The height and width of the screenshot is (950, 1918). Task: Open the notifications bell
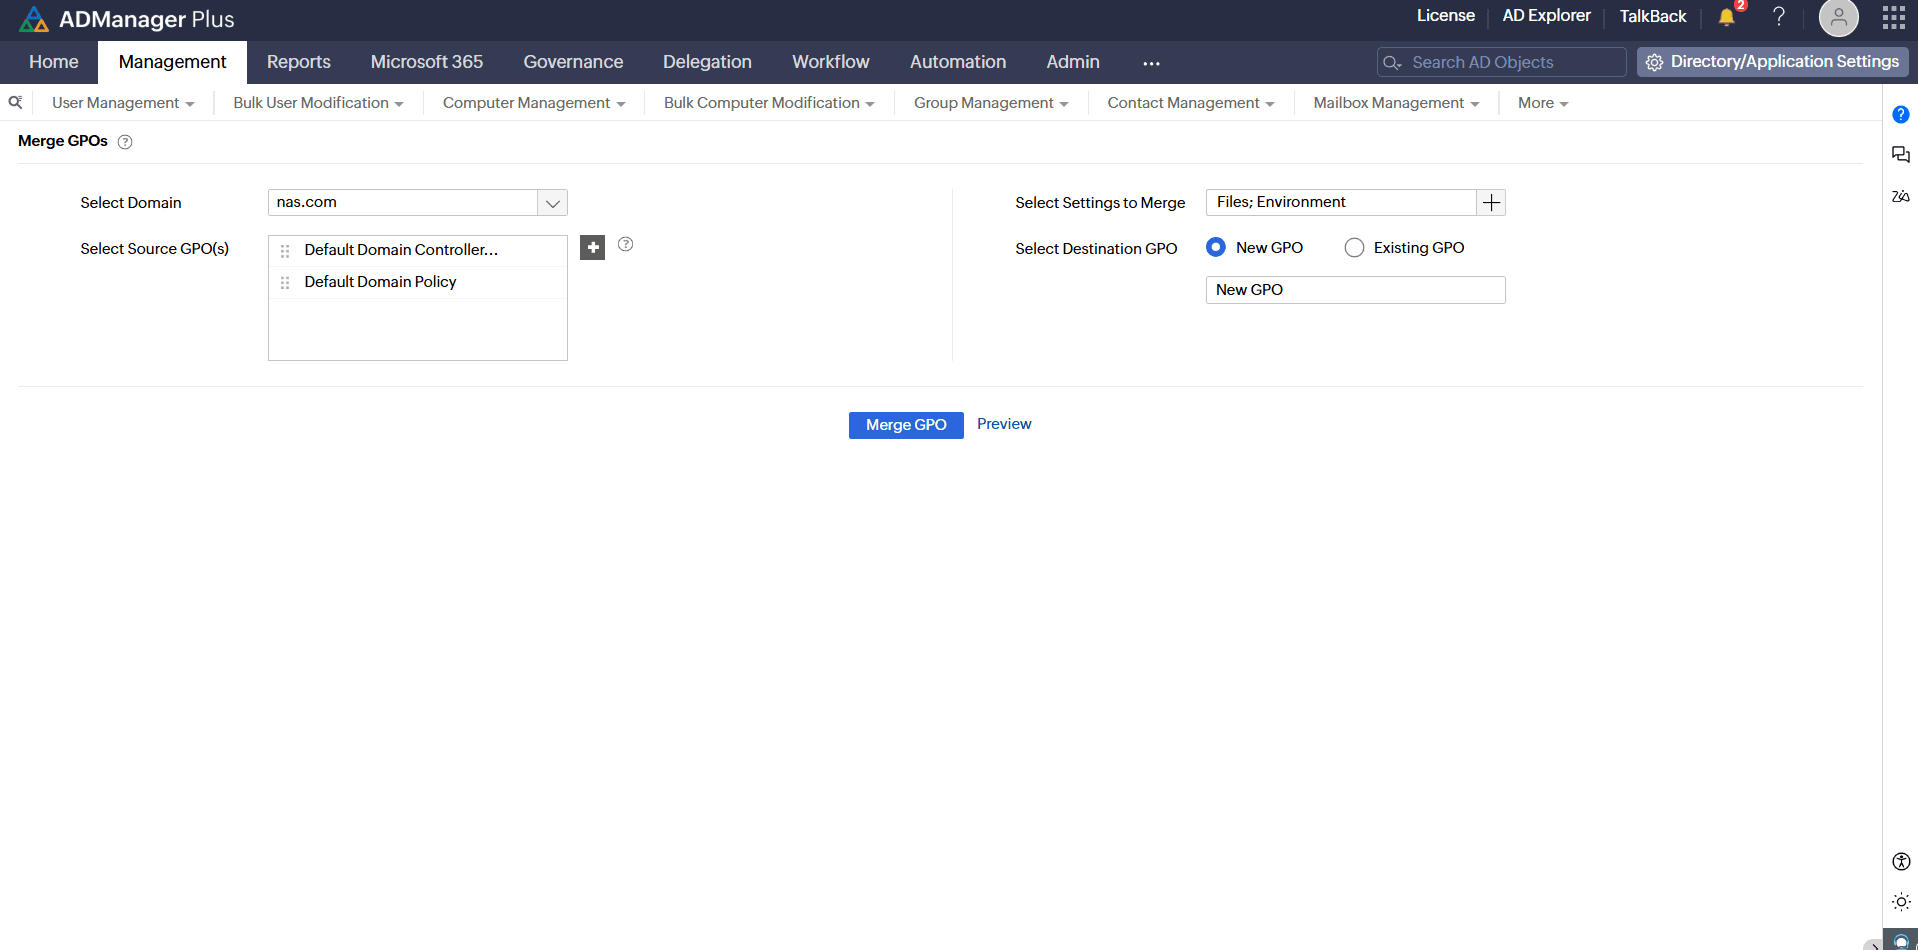click(x=1726, y=17)
